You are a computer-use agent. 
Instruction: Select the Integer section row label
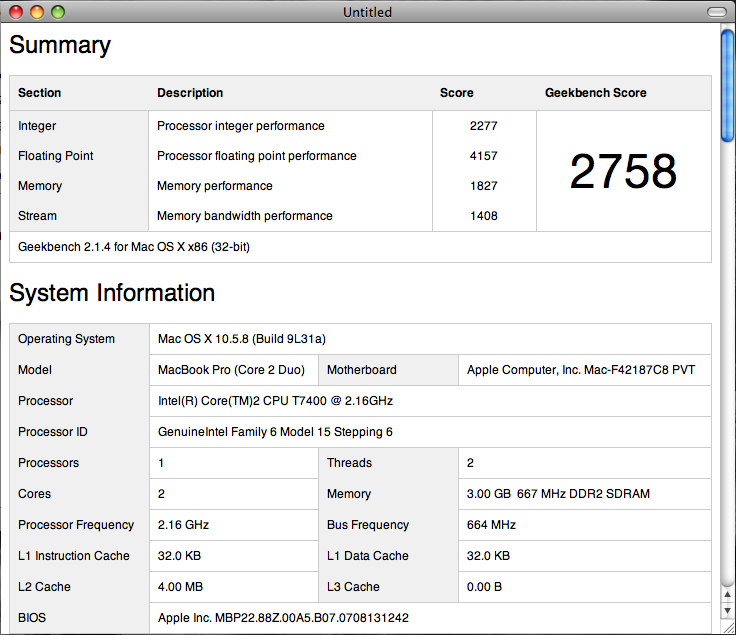37,126
